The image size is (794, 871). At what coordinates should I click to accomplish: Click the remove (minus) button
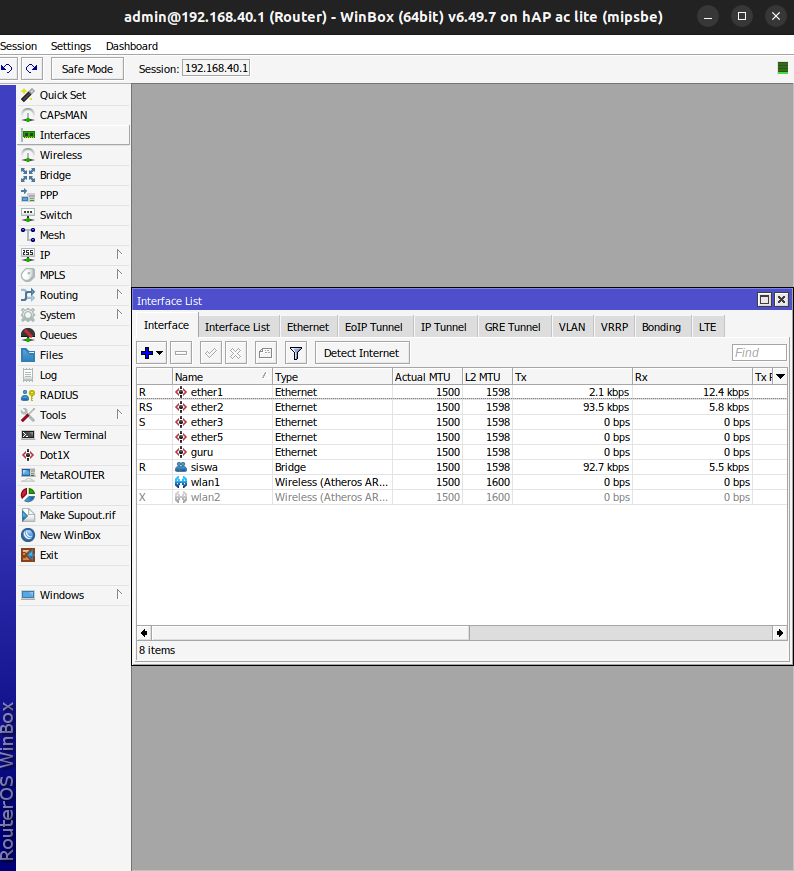[x=181, y=353]
